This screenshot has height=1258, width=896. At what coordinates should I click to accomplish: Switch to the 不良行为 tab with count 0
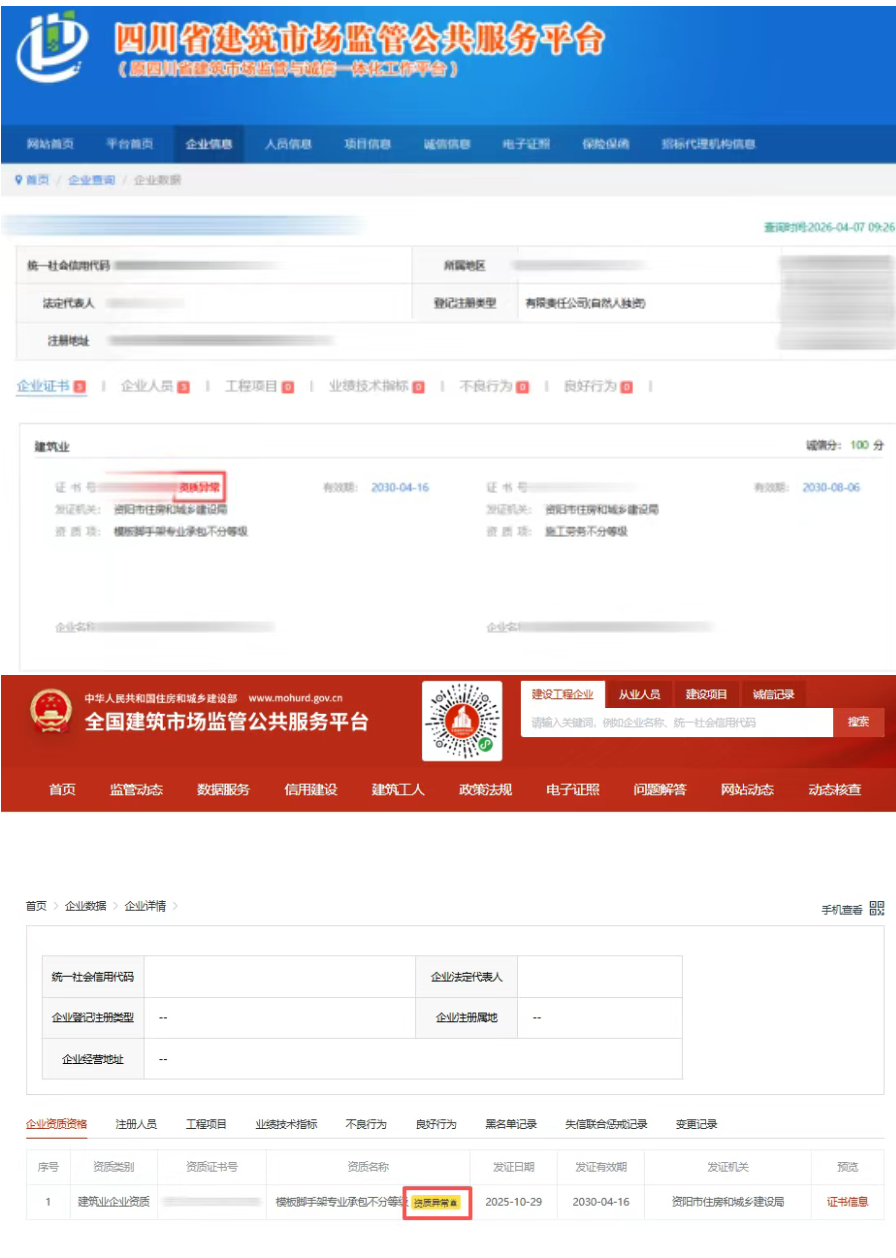pyautogui.click(x=494, y=386)
